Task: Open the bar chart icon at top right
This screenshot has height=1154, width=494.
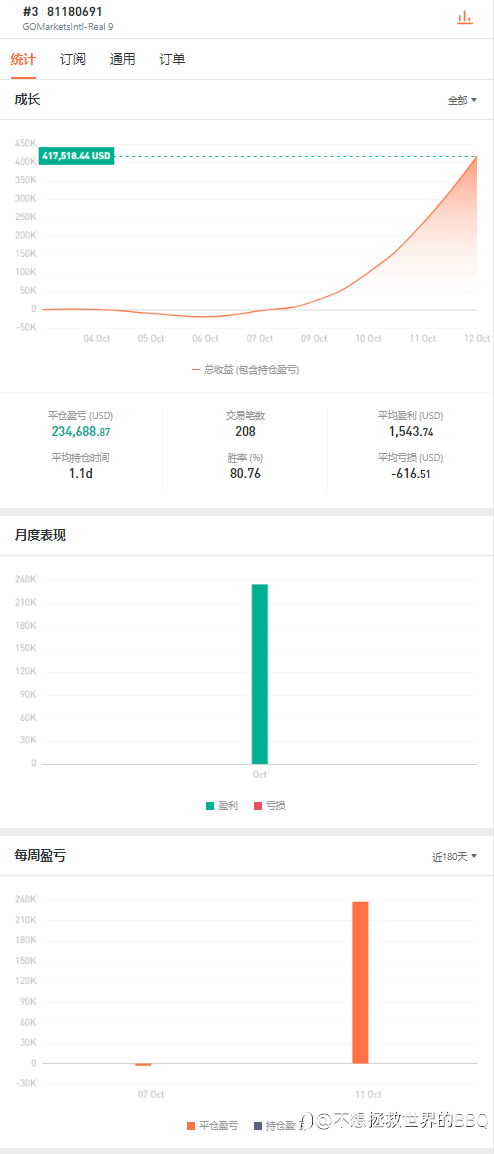Action: 464,18
